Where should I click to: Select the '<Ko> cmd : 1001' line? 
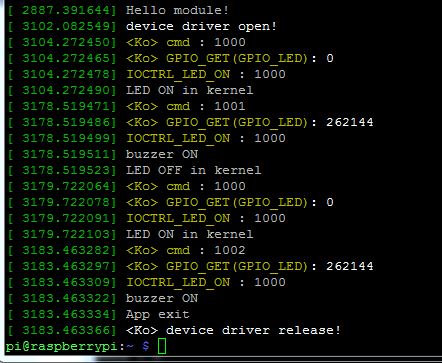pyautogui.click(x=186, y=106)
